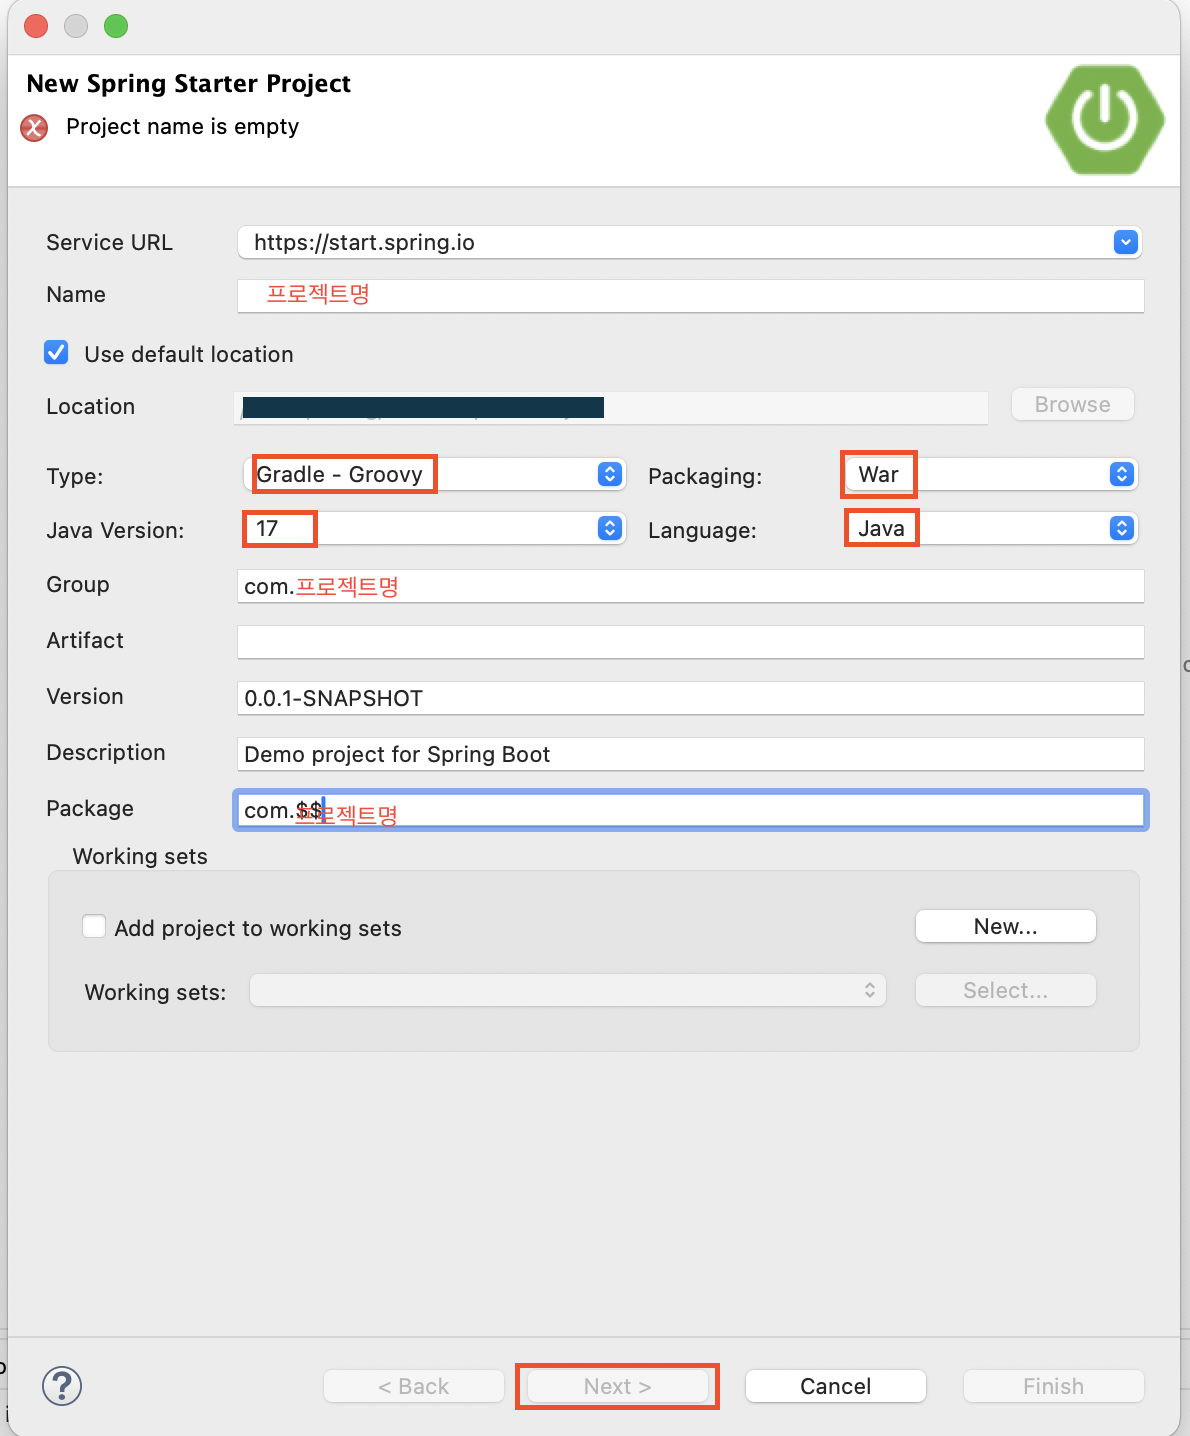Viewport: 1190px width, 1436px height.
Task: Click the Spring Boot power logo
Action: [1105, 120]
